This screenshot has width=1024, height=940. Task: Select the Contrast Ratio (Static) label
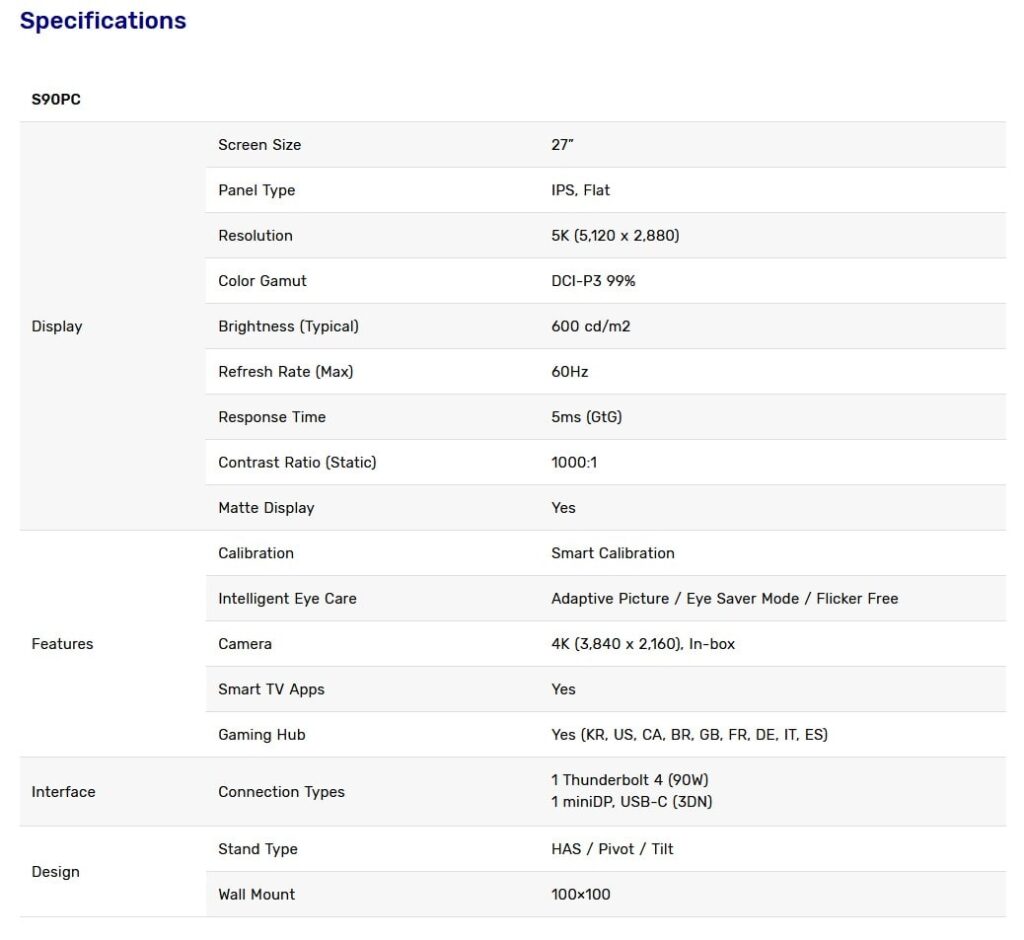[x=297, y=462]
